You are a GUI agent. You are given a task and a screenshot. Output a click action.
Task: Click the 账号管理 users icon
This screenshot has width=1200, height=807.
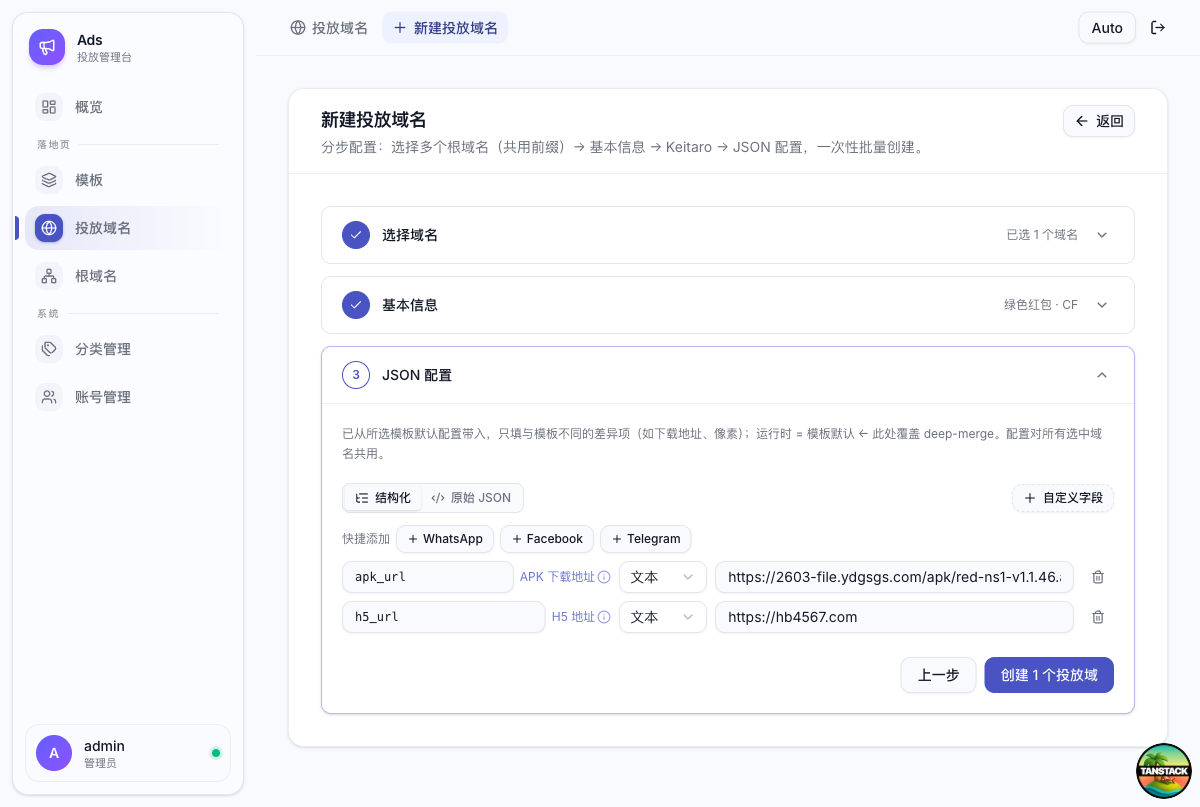[x=49, y=397]
